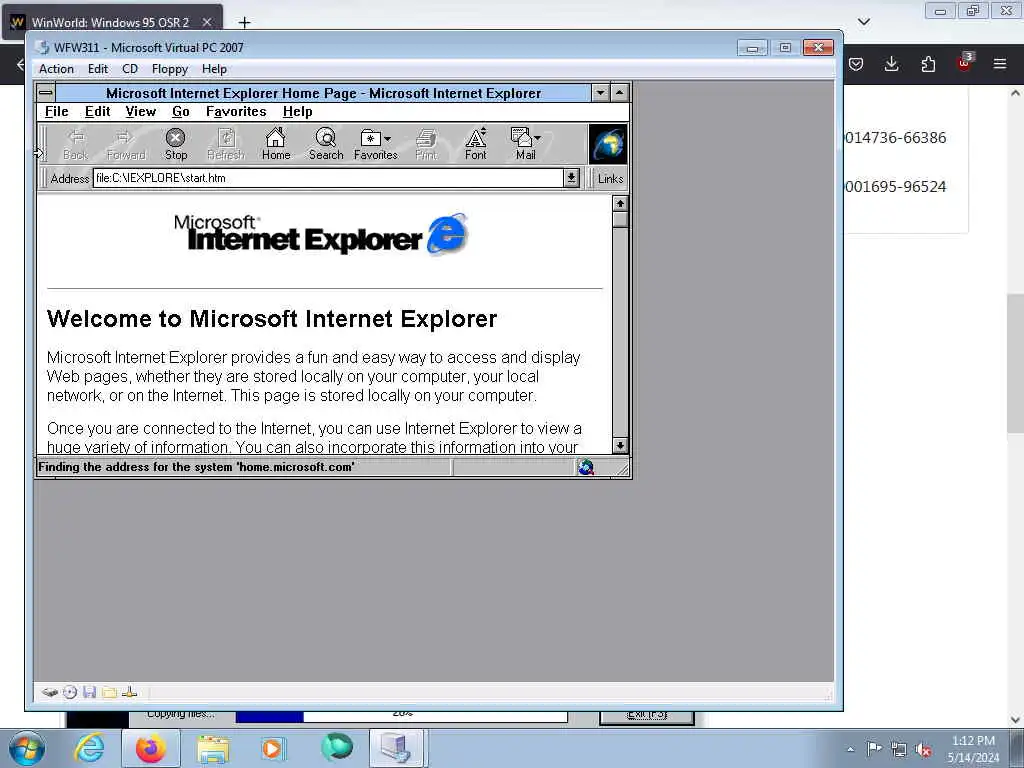Click the muted volume tray icon

pyautogui.click(x=923, y=749)
